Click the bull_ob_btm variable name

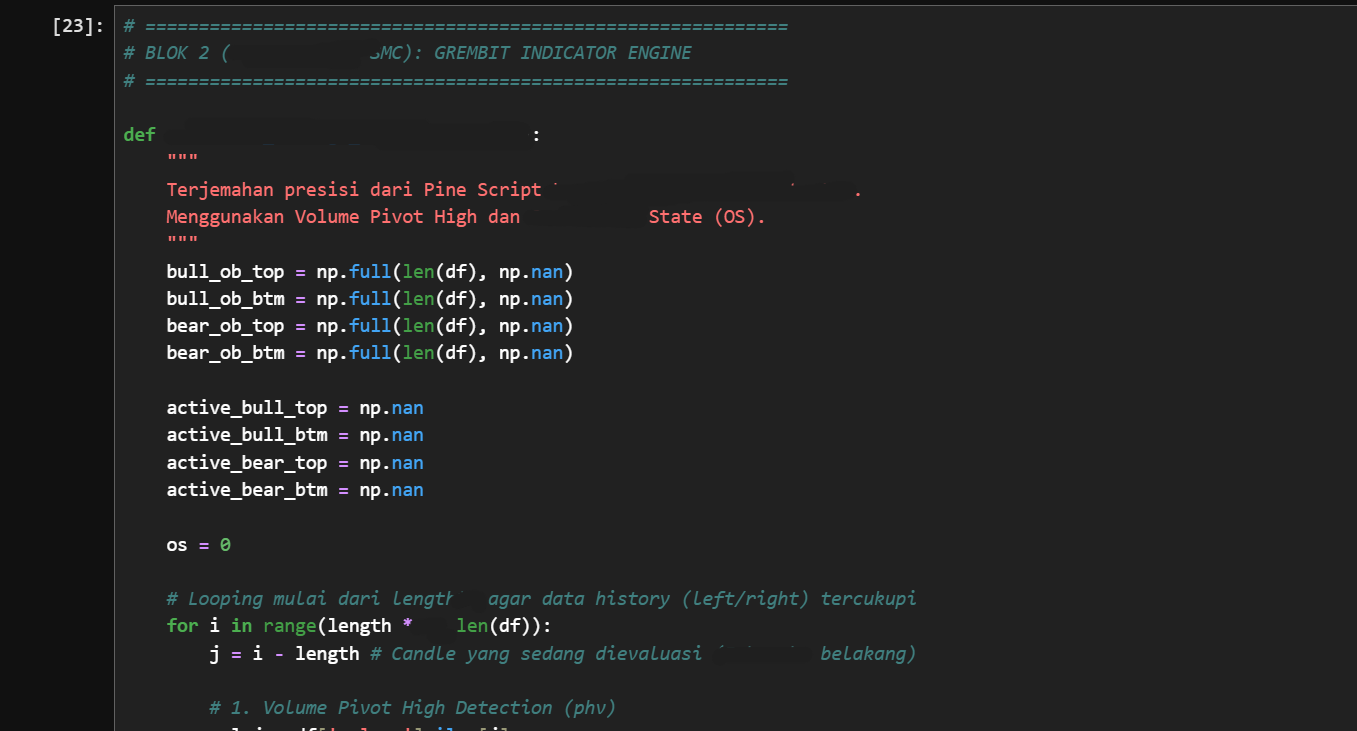coord(225,299)
